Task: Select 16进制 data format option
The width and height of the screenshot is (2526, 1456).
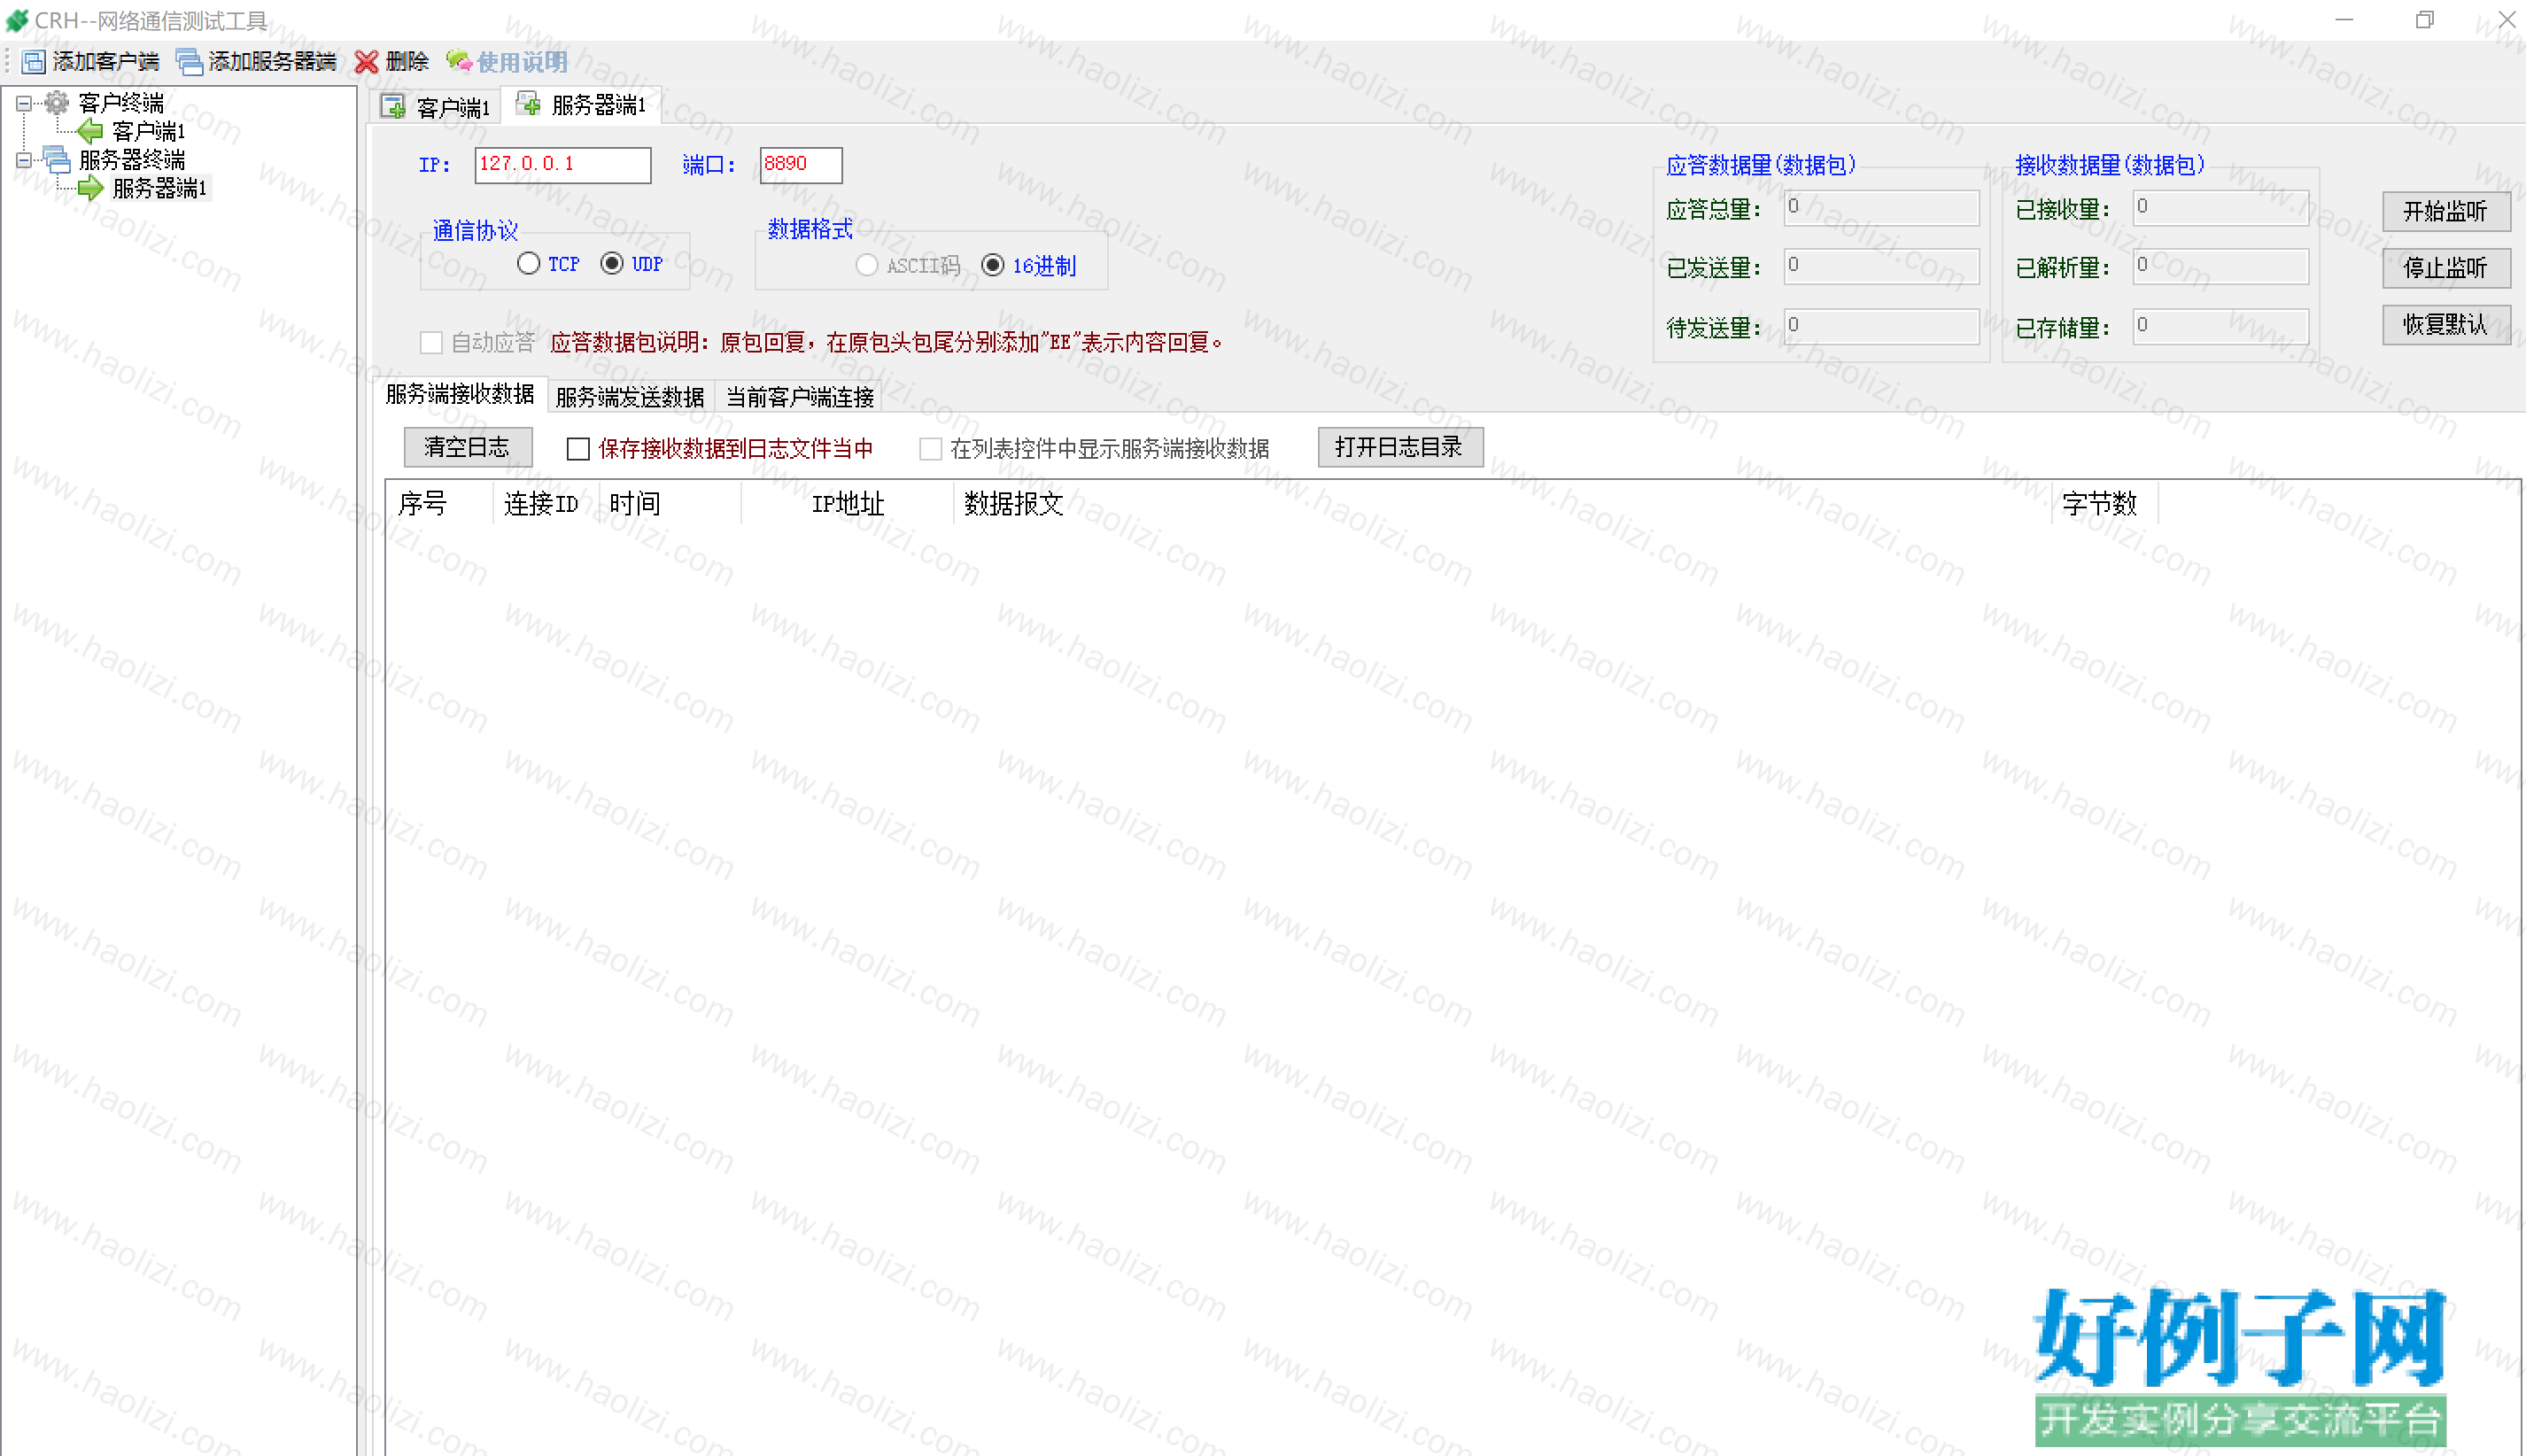Action: tap(993, 265)
